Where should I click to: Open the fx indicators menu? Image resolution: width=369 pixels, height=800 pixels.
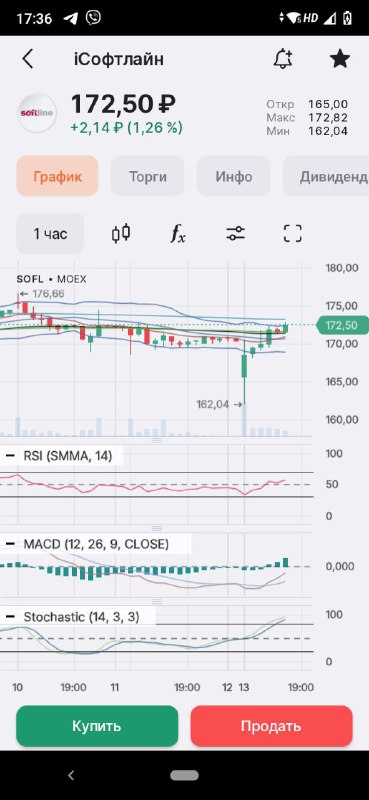coord(178,234)
